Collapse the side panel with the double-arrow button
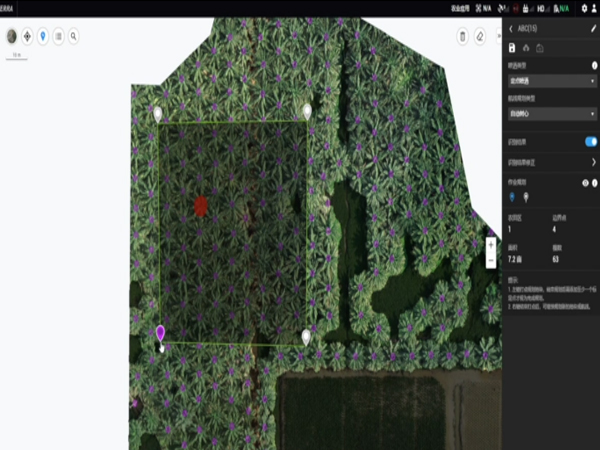Image resolution: width=600 pixels, height=450 pixels. (x=499, y=36)
